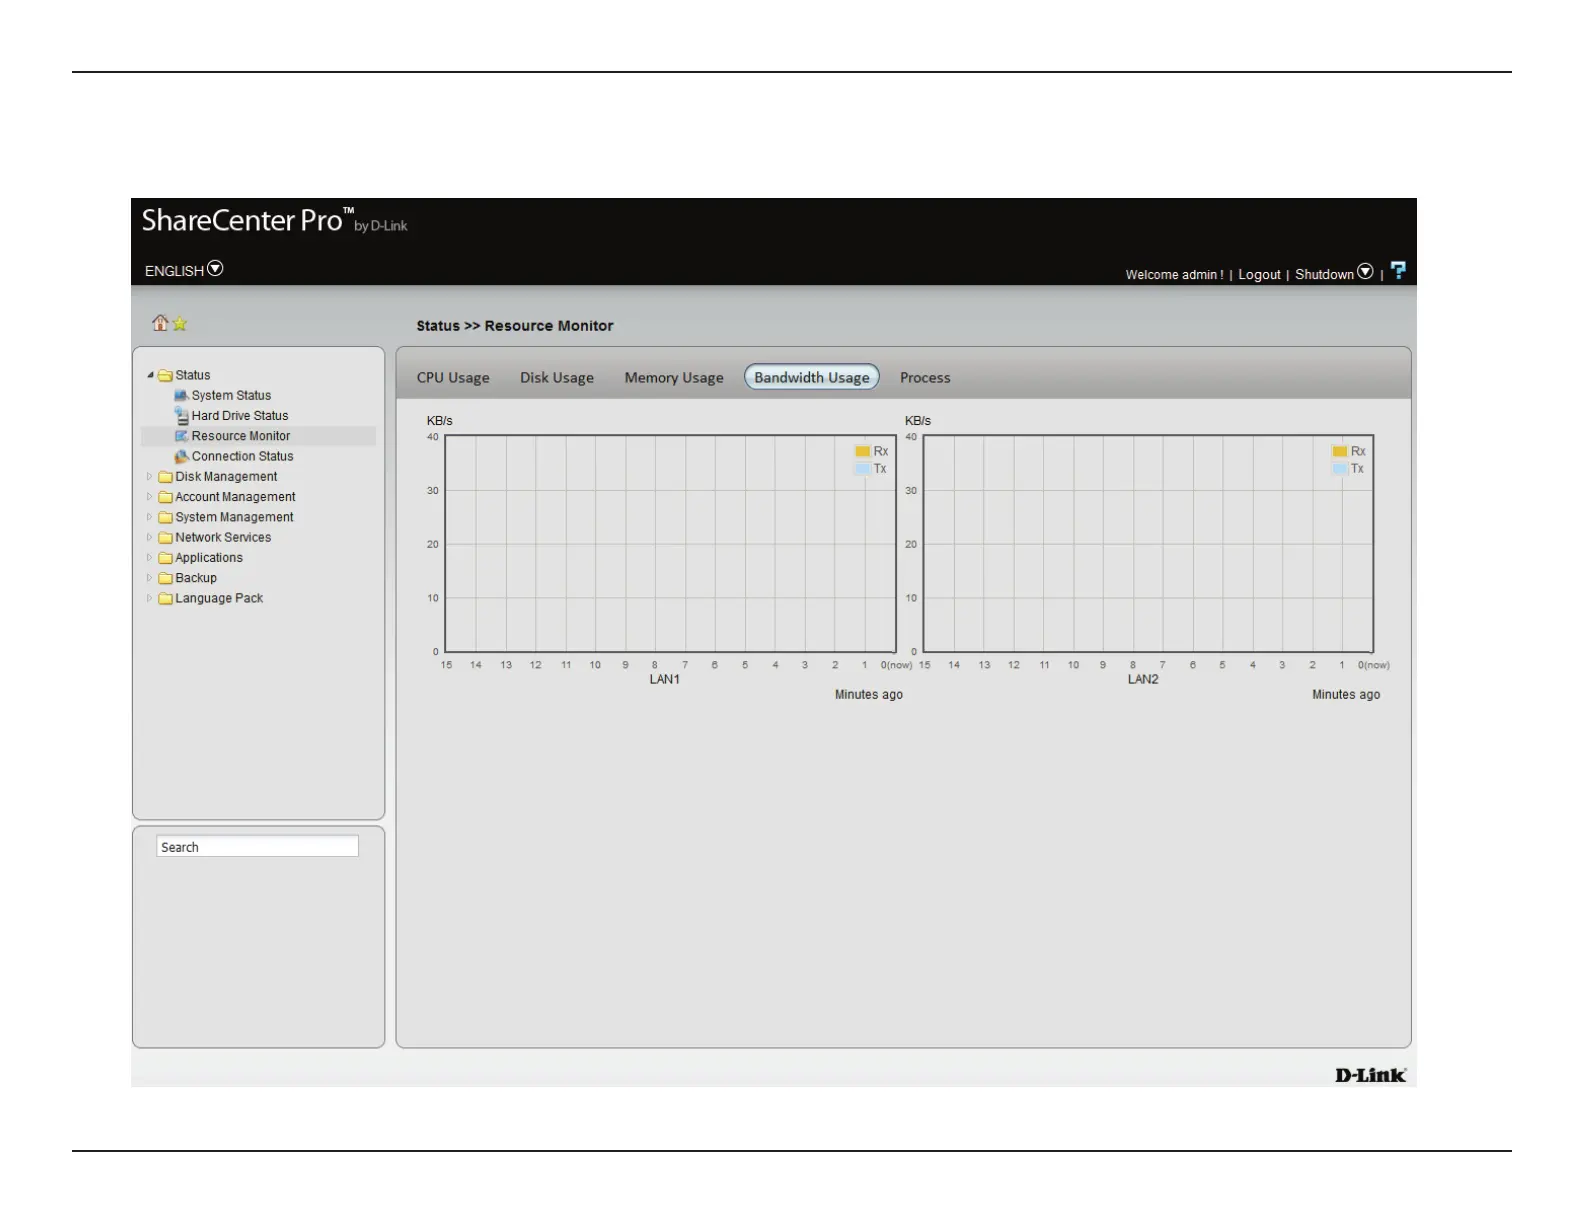The width and height of the screenshot is (1584, 1224).
Task: Click the Hard Drive Status icon
Action: click(181, 416)
